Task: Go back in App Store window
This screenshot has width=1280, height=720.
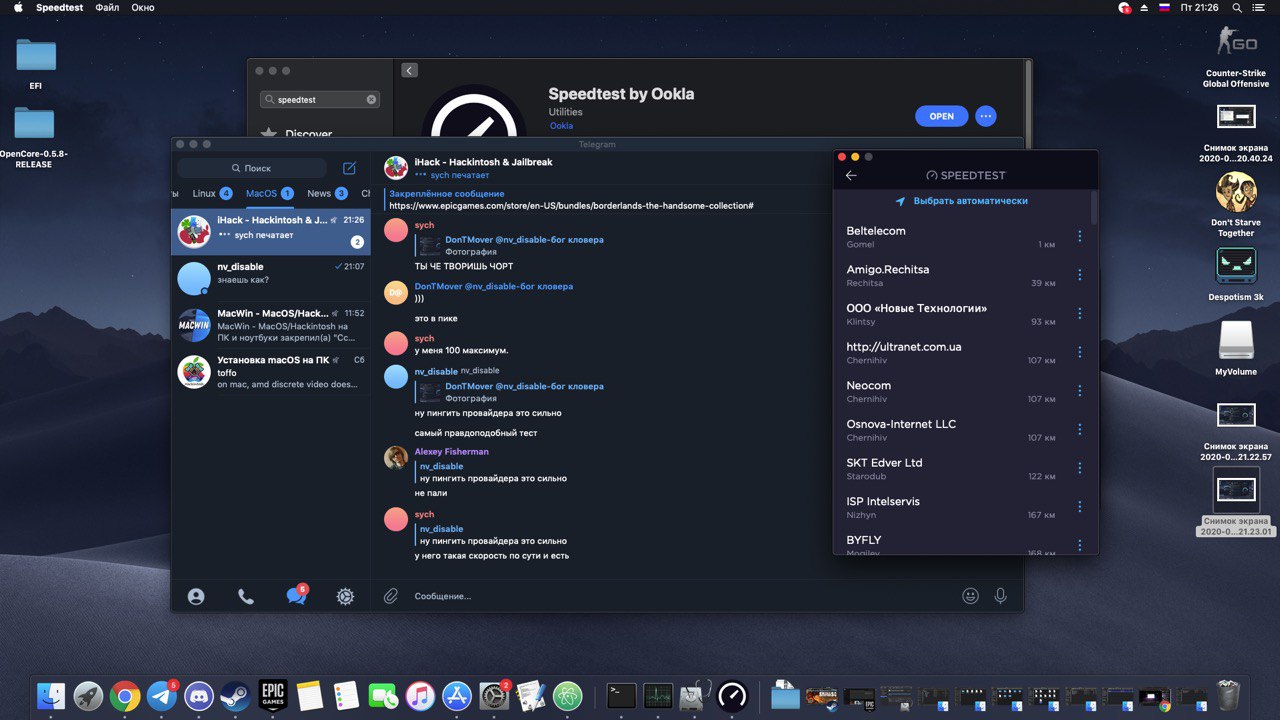Action: point(409,70)
